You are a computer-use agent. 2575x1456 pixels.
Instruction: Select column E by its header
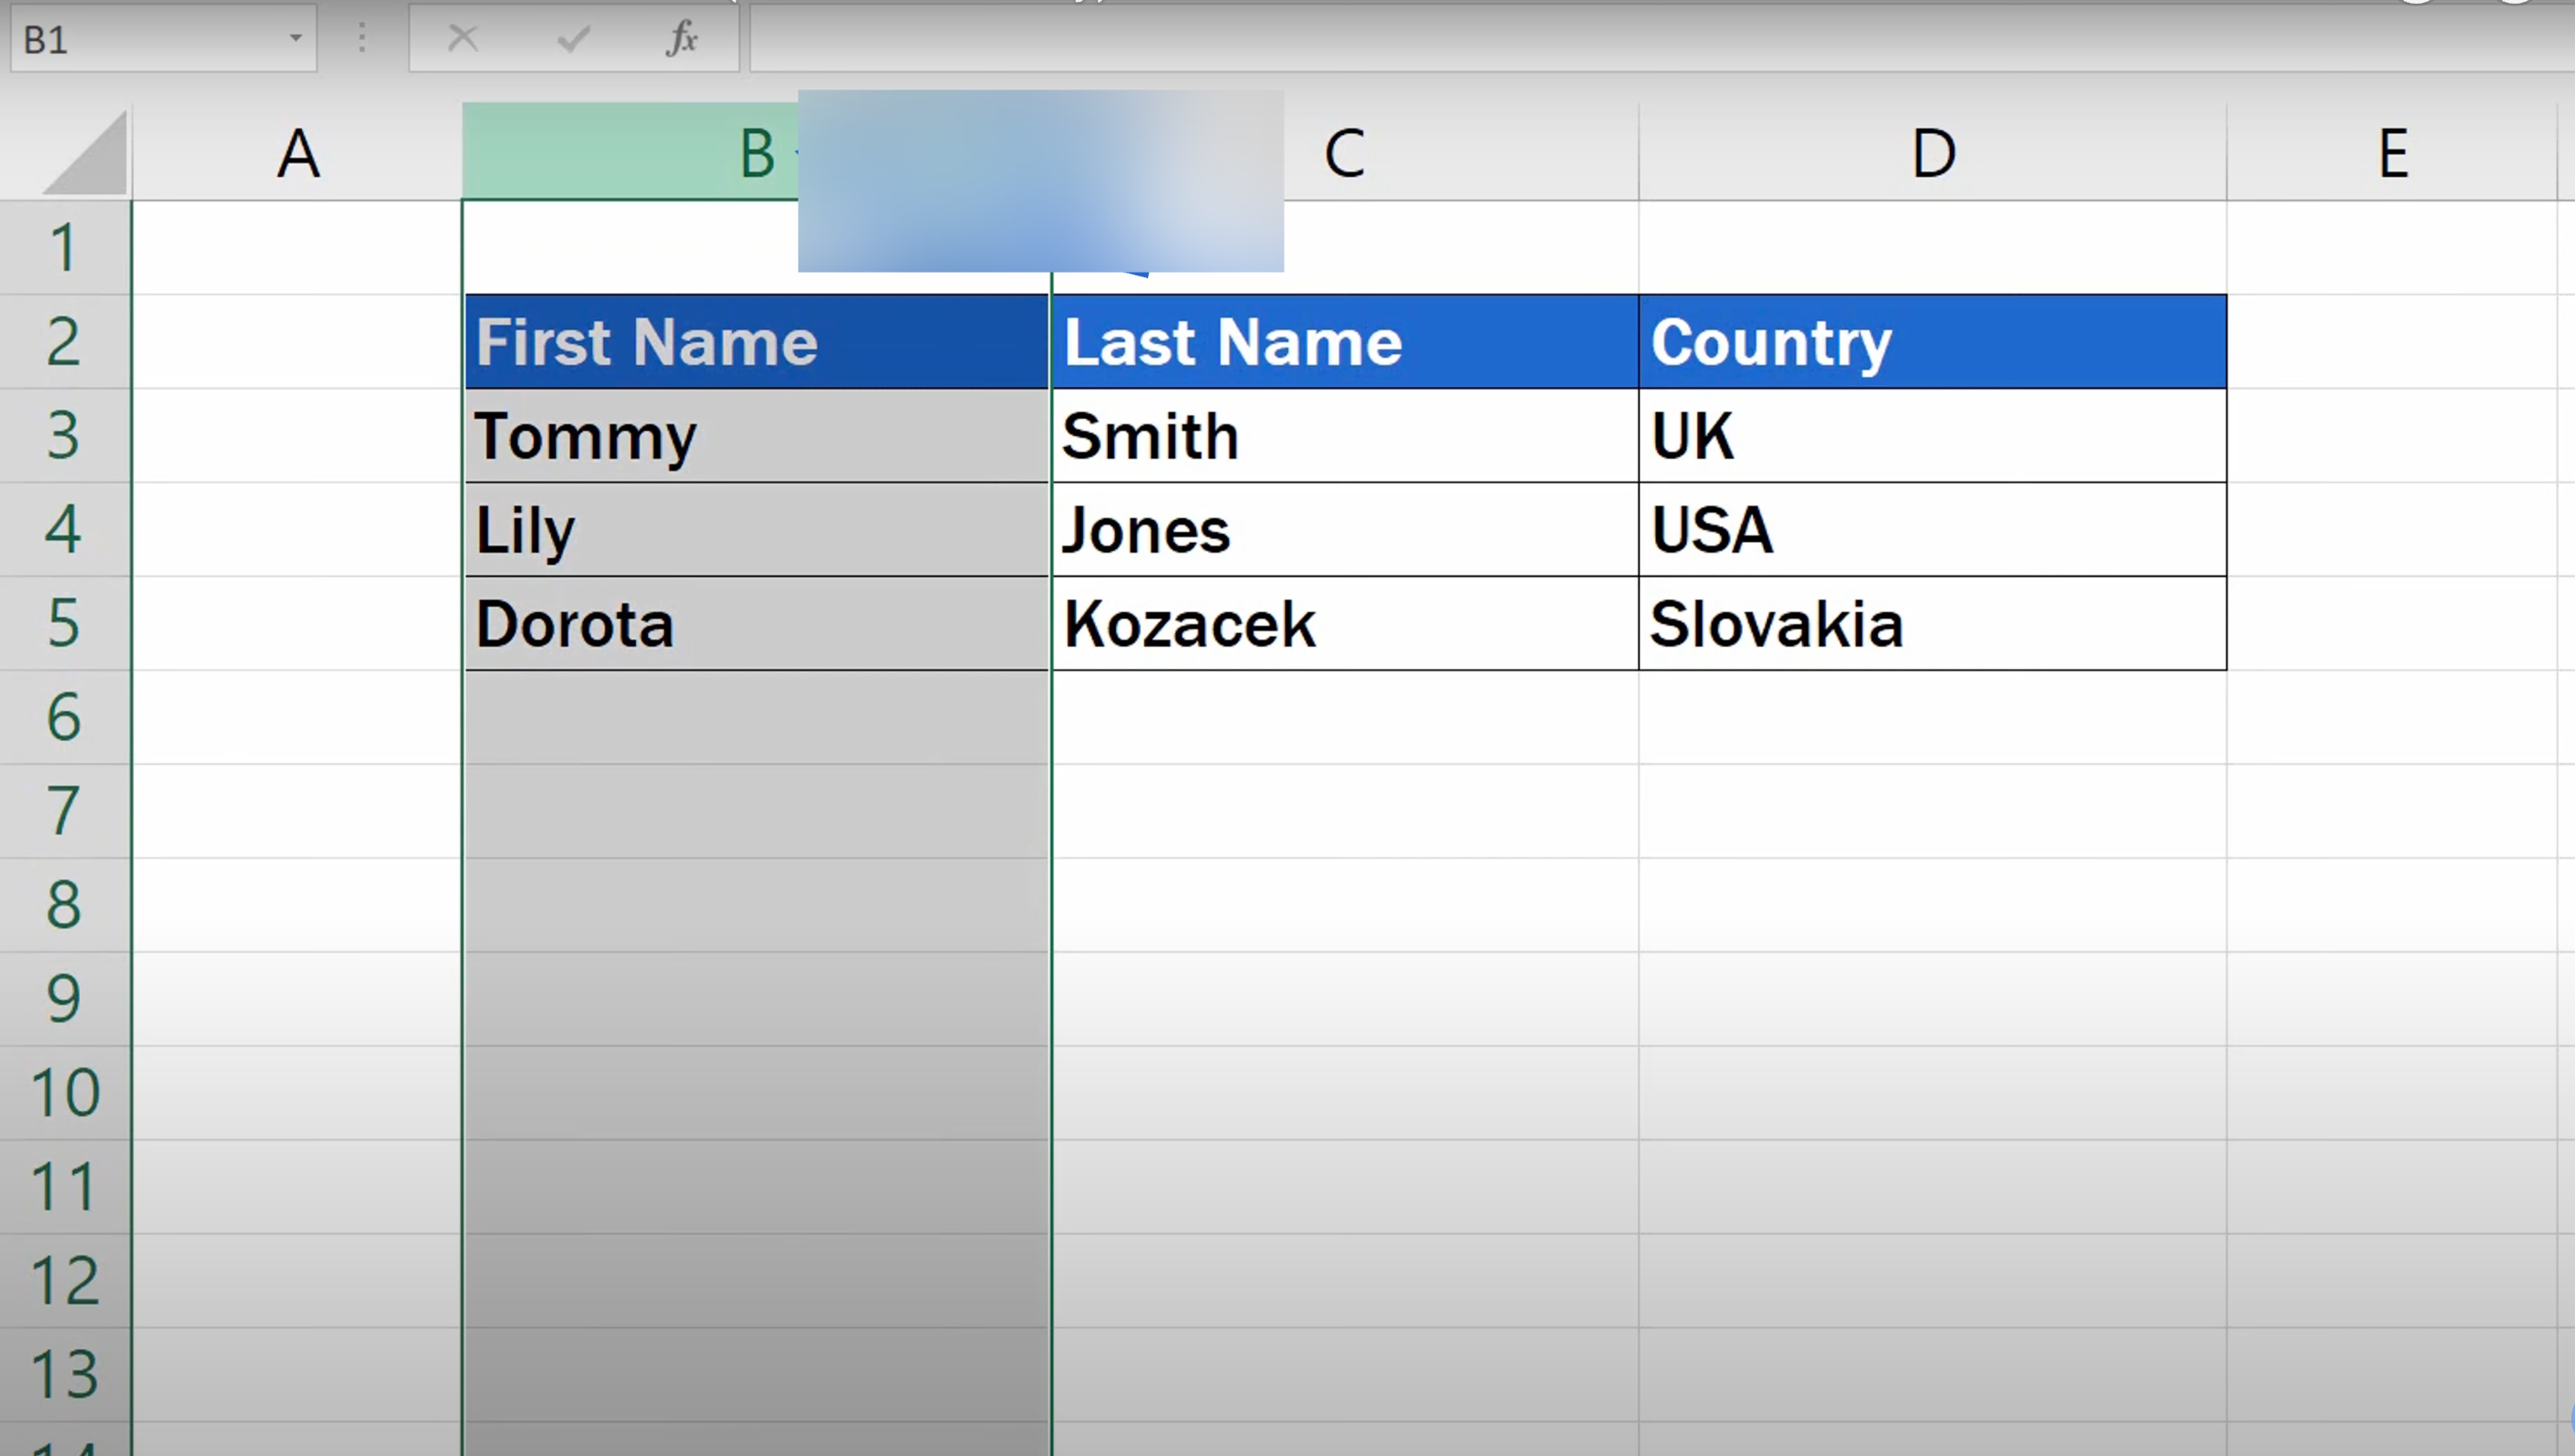2392,154
